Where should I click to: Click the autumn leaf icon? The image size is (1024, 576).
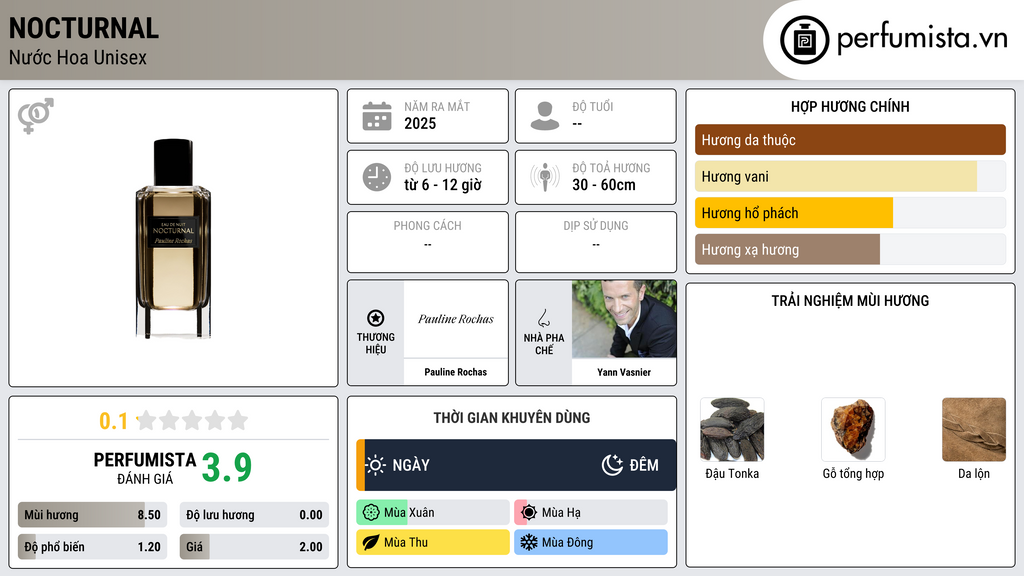click(371, 542)
